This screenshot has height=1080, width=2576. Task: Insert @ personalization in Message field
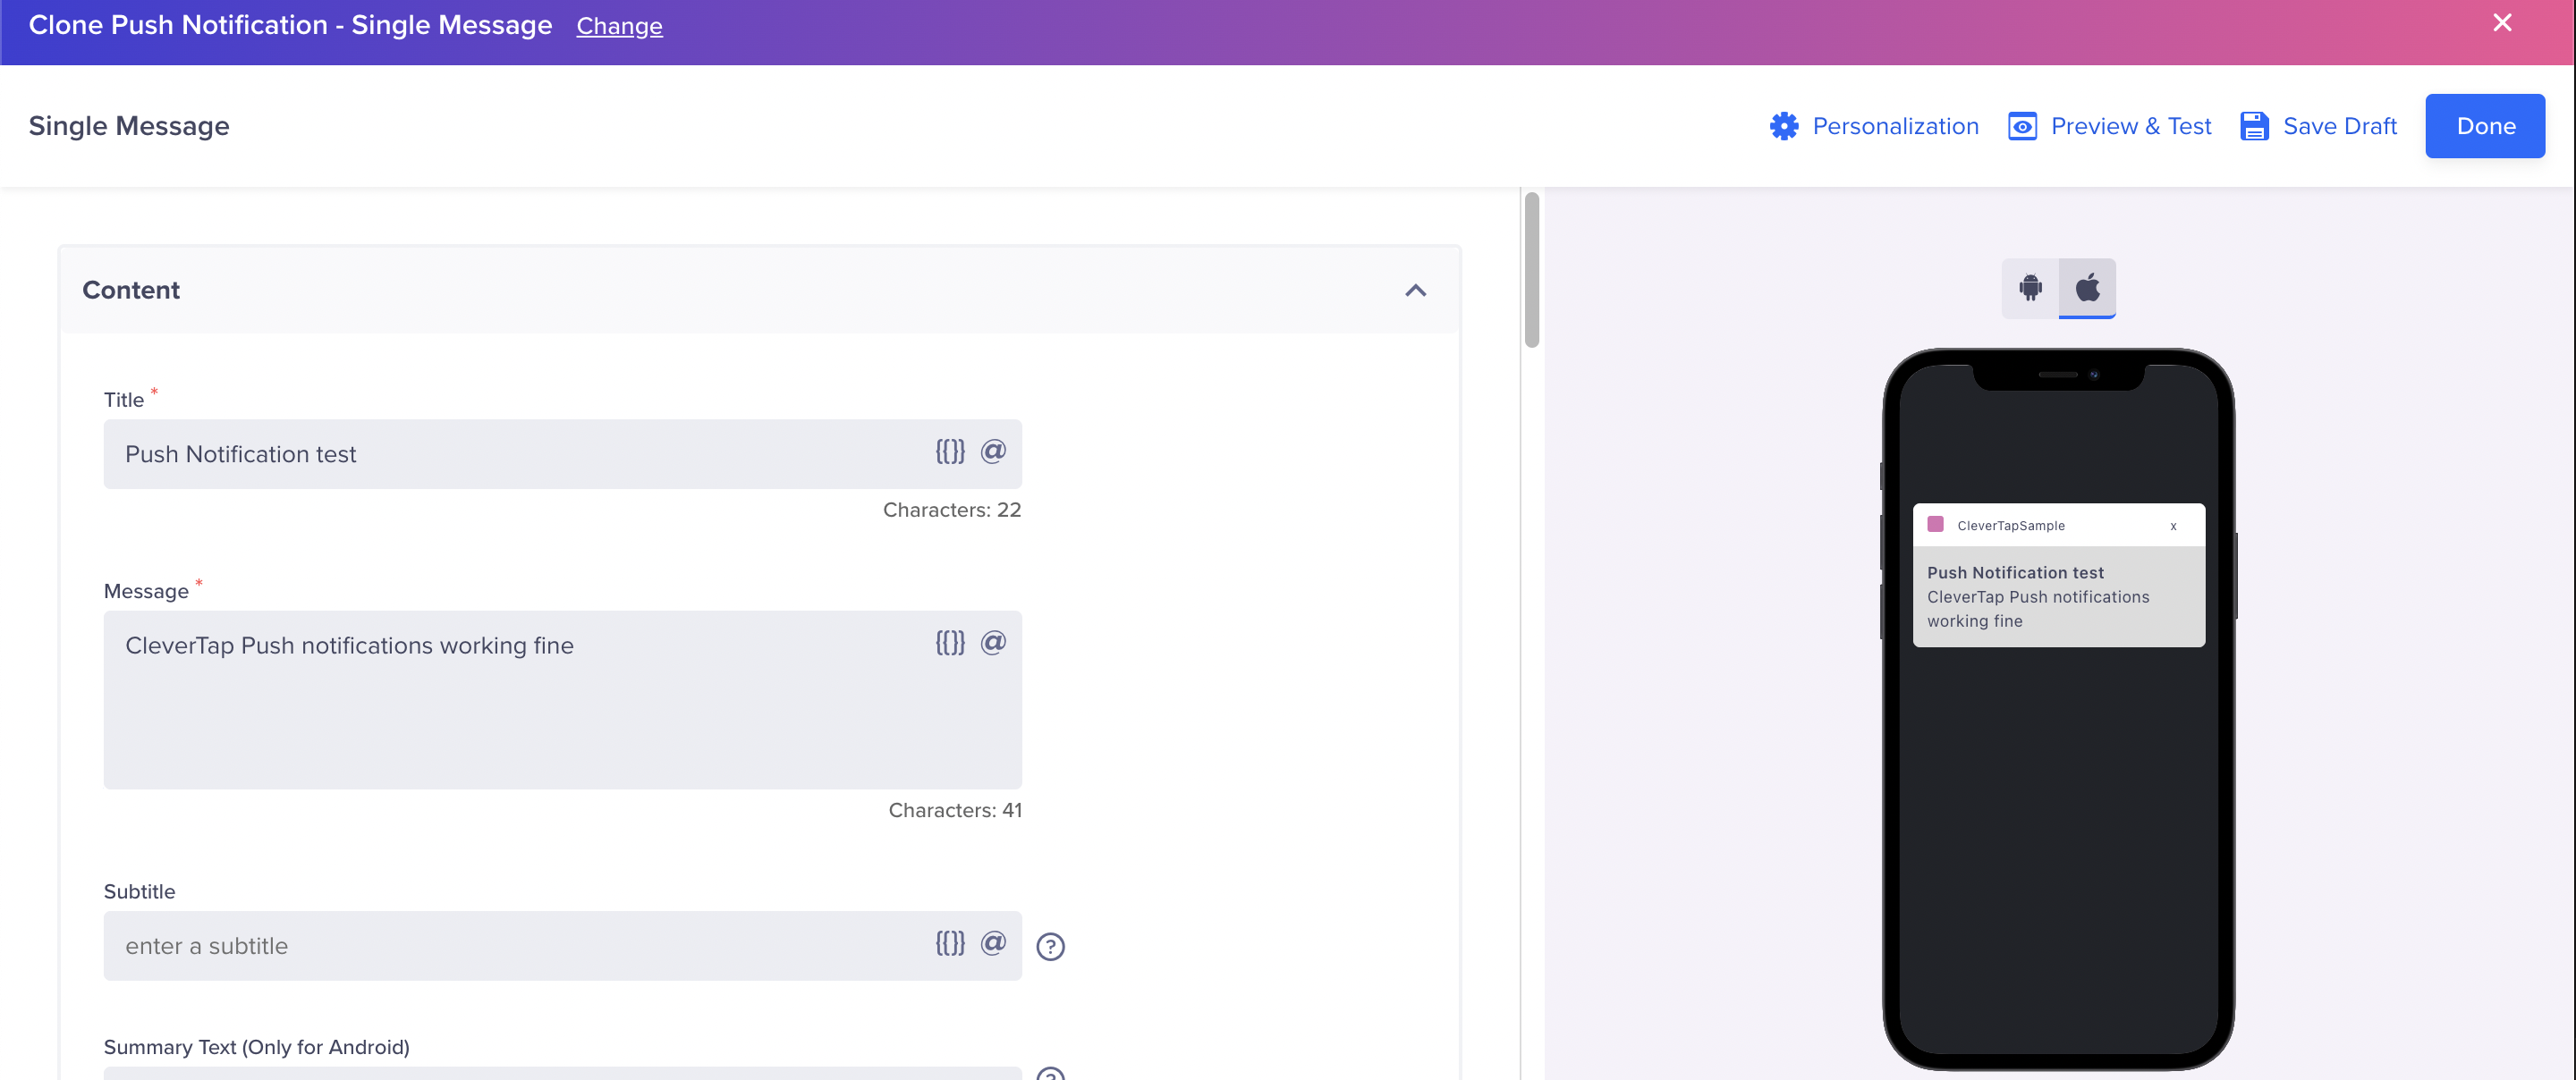993,643
